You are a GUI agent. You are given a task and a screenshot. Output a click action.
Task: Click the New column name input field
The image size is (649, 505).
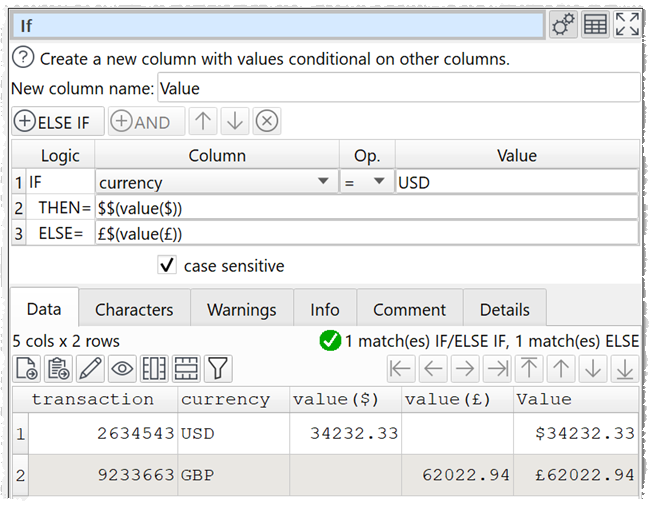[398, 88]
